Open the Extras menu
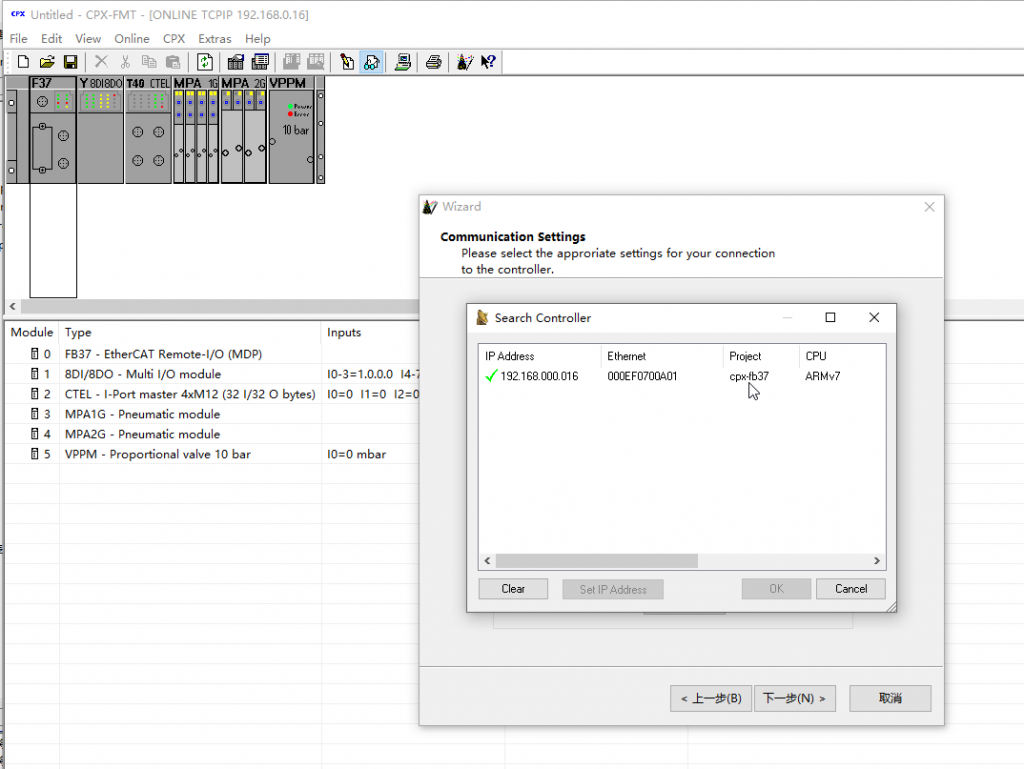This screenshot has height=769, width=1024. click(x=214, y=39)
